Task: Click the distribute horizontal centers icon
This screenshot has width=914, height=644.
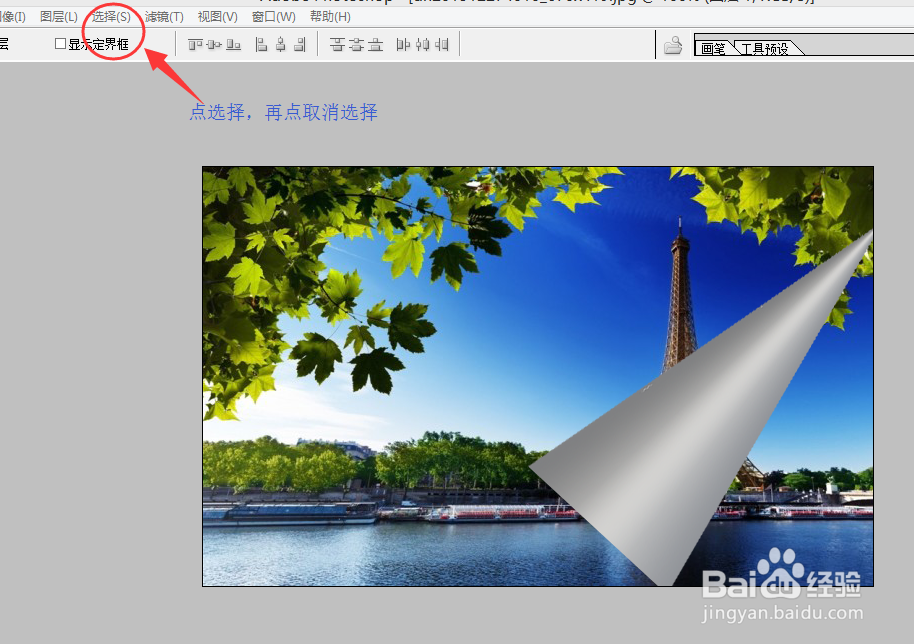Action: click(422, 44)
